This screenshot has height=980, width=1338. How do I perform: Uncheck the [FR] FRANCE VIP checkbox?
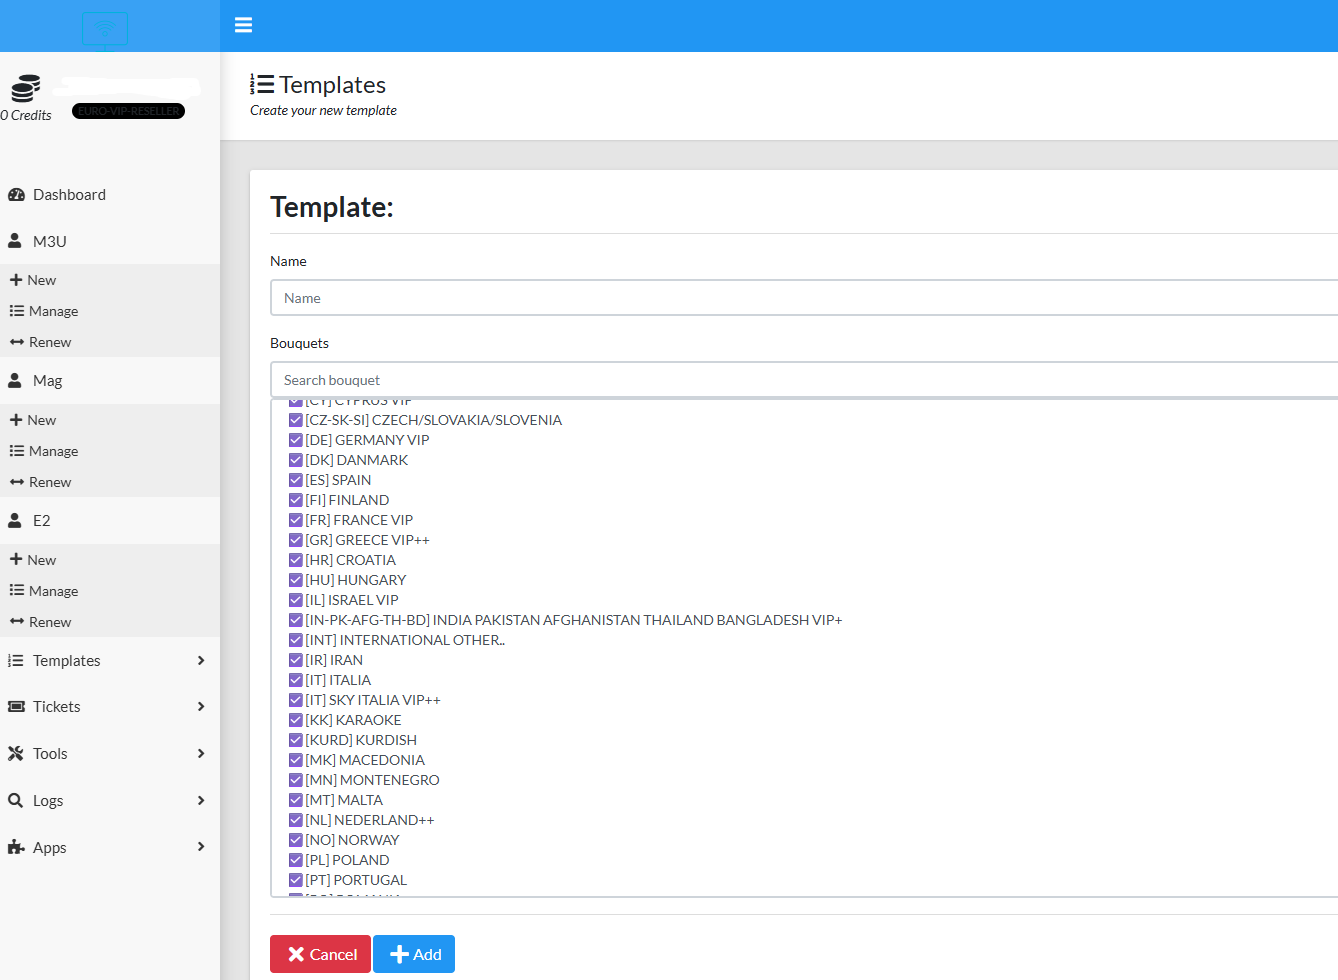tap(296, 520)
